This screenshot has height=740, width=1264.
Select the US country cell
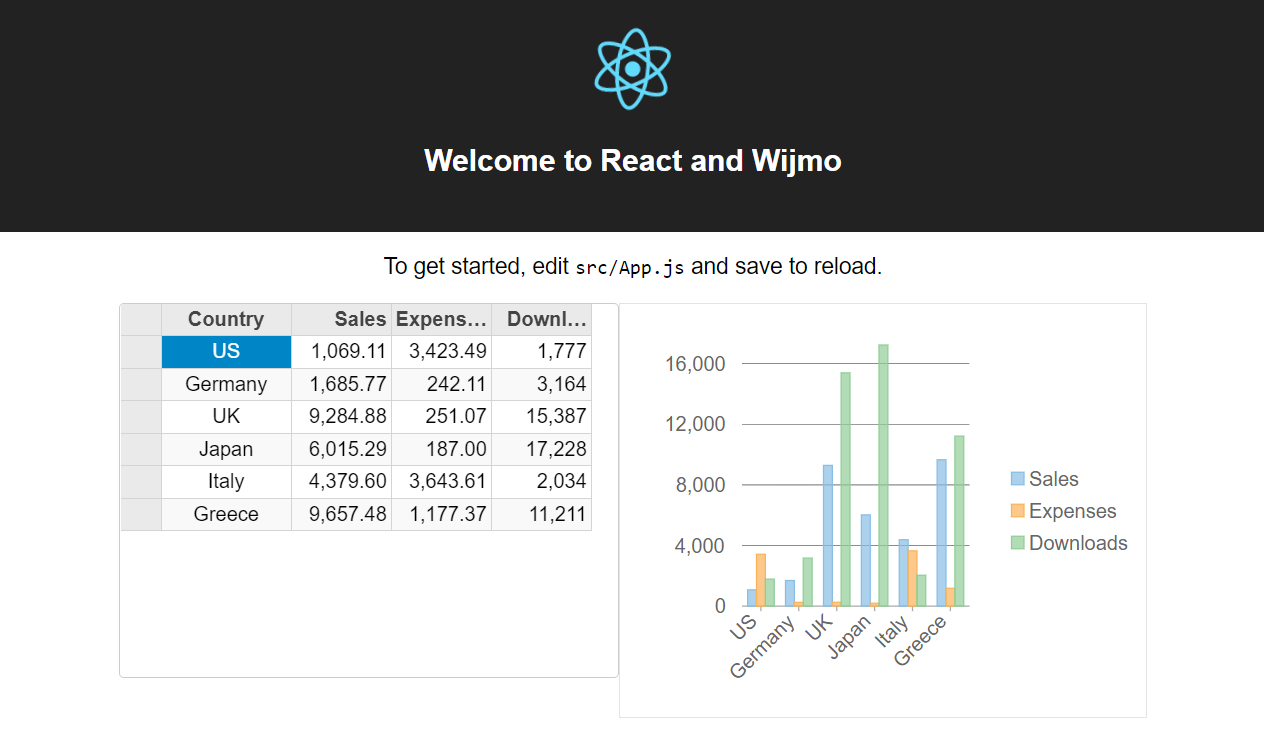pos(226,351)
